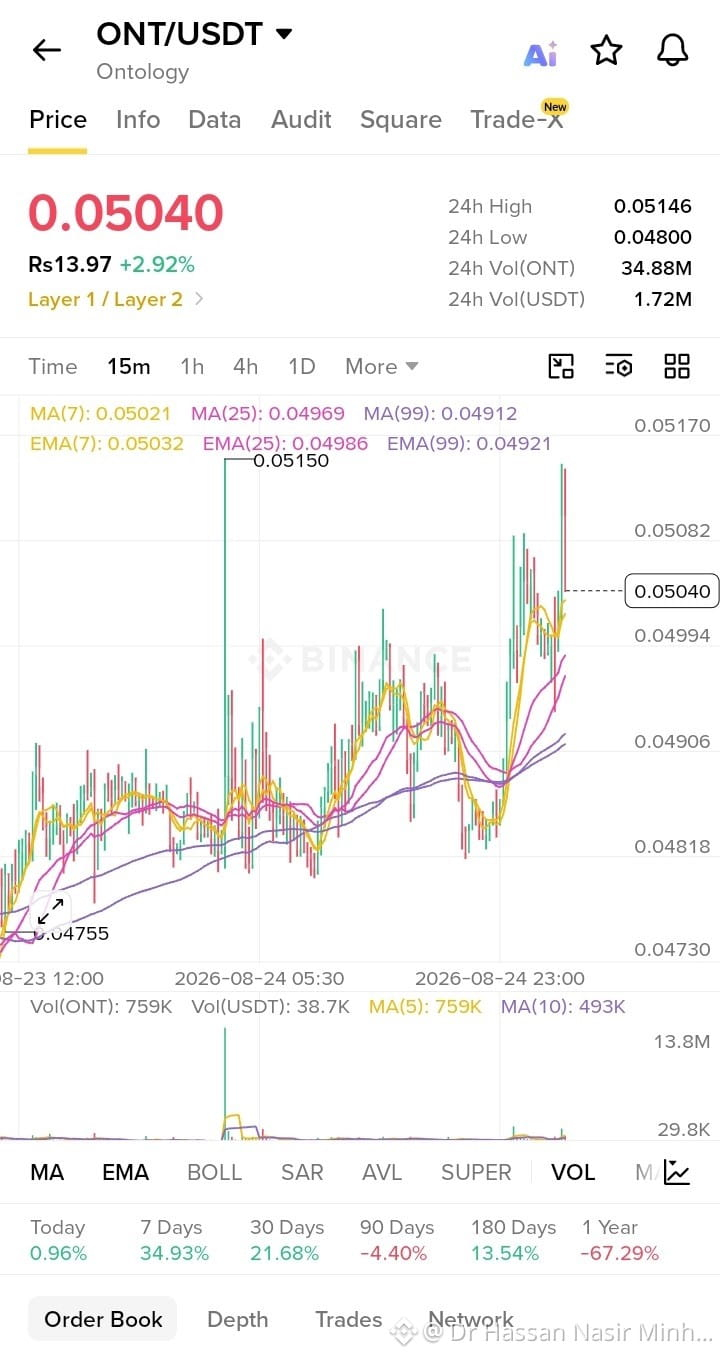This screenshot has height=1357, width=720.
Task: Switch to the Info tab
Action: [138, 120]
